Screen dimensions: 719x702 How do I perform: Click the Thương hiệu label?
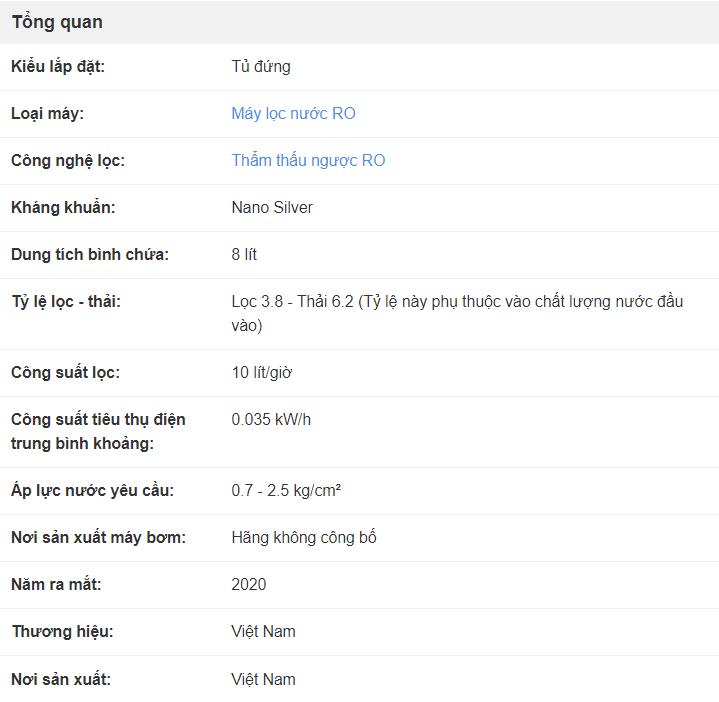point(62,632)
